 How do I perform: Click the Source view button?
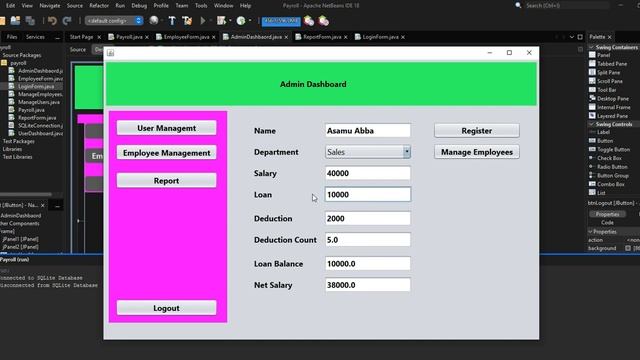point(78,49)
